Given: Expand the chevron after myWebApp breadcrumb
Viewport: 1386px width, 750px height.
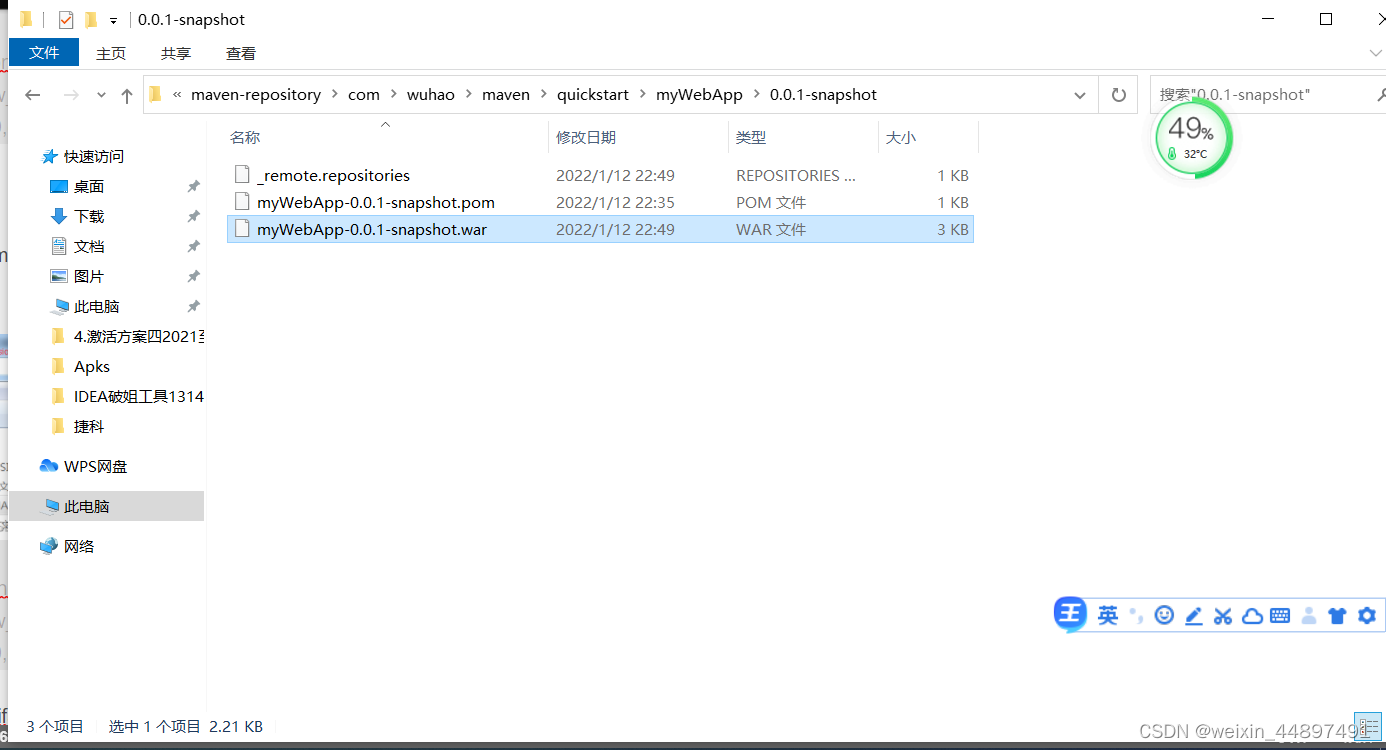Looking at the screenshot, I should [x=757, y=95].
